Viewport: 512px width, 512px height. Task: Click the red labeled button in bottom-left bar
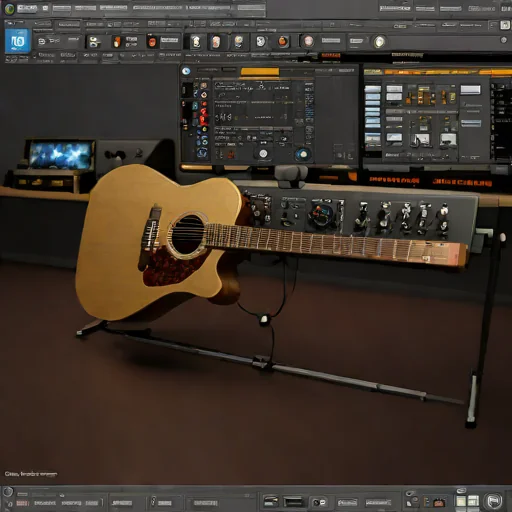tap(22, 503)
